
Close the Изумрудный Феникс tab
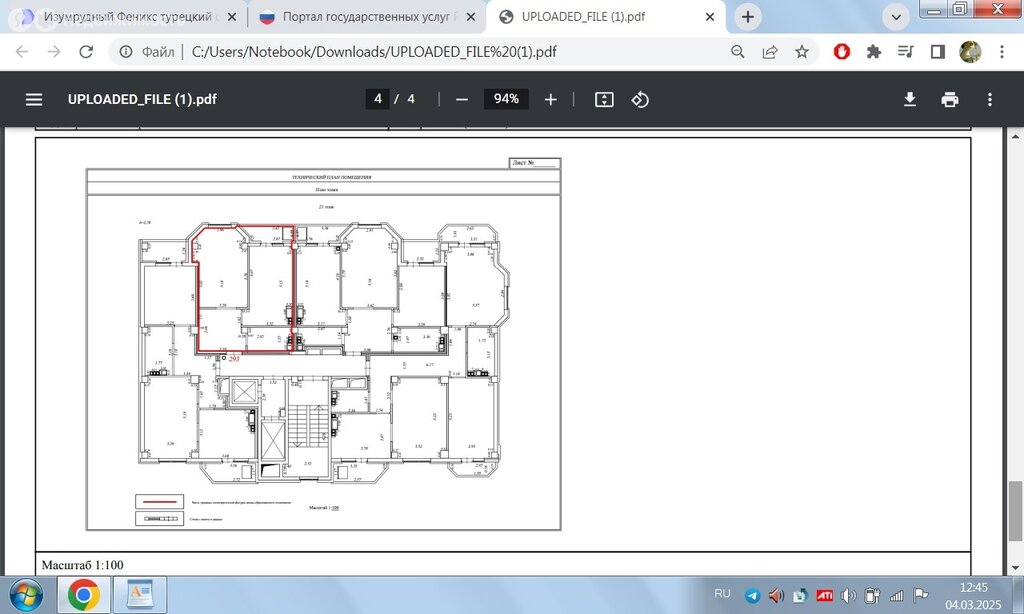pos(232,18)
